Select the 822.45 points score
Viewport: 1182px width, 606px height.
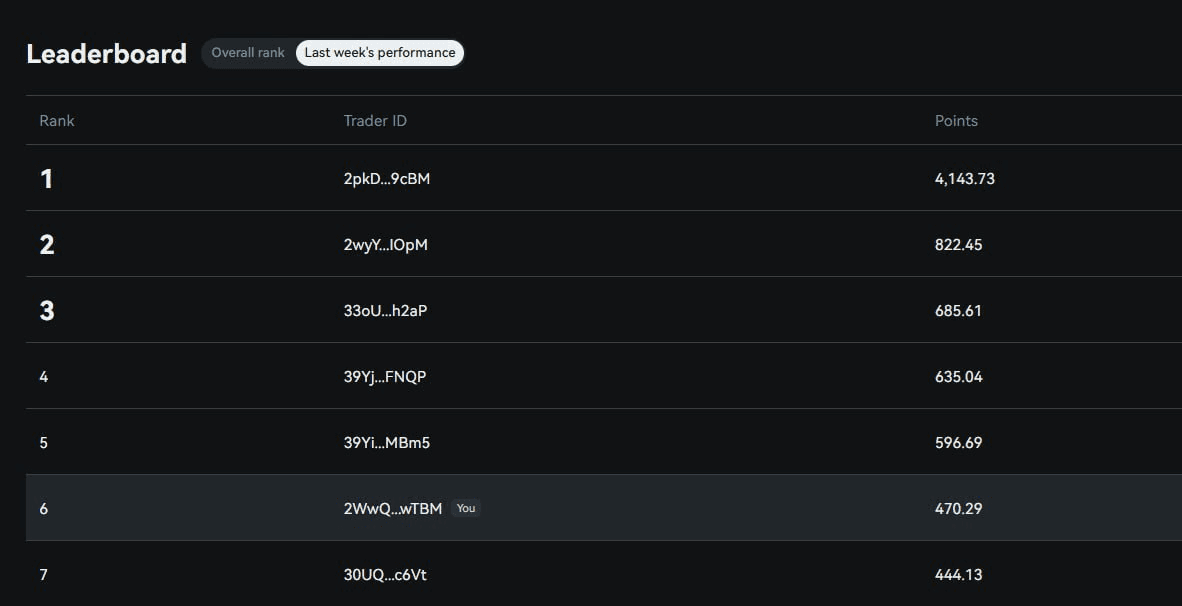pyautogui.click(x=958, y=245)
